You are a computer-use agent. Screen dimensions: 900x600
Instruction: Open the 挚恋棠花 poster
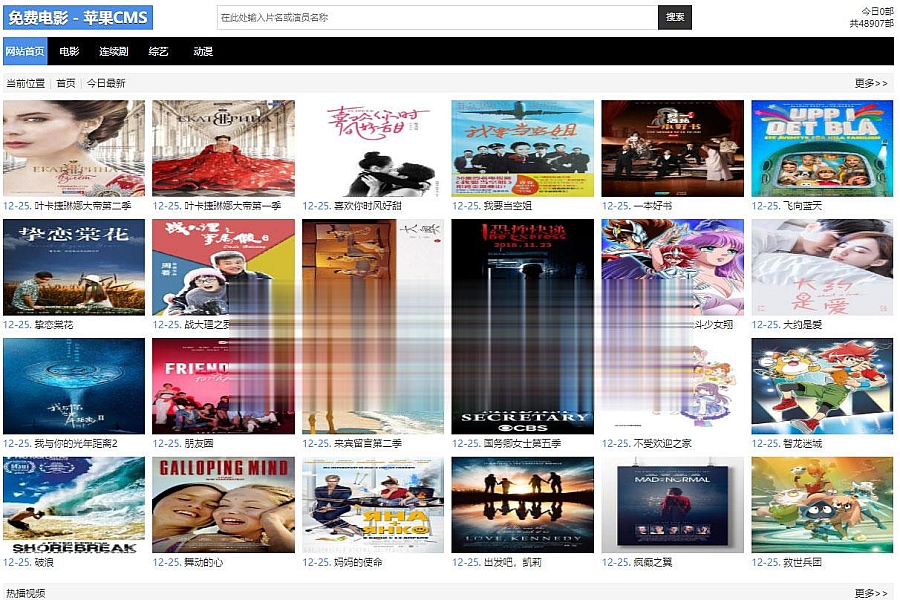tap(74, 268)
